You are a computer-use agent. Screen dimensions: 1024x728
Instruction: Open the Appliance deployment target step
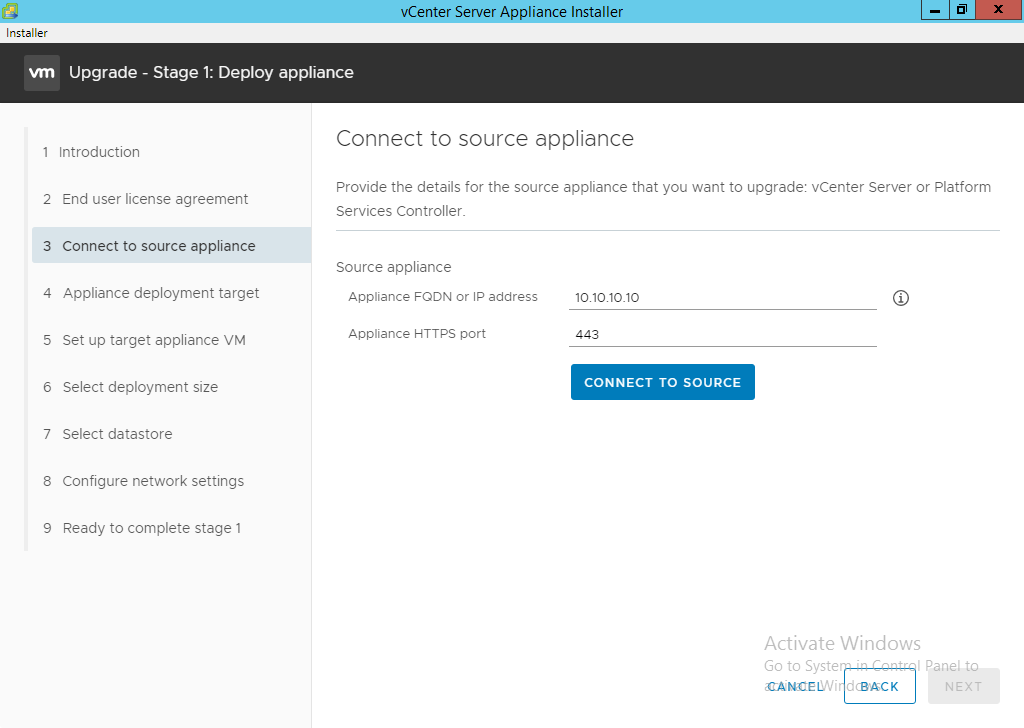click(x=160, y=293)
